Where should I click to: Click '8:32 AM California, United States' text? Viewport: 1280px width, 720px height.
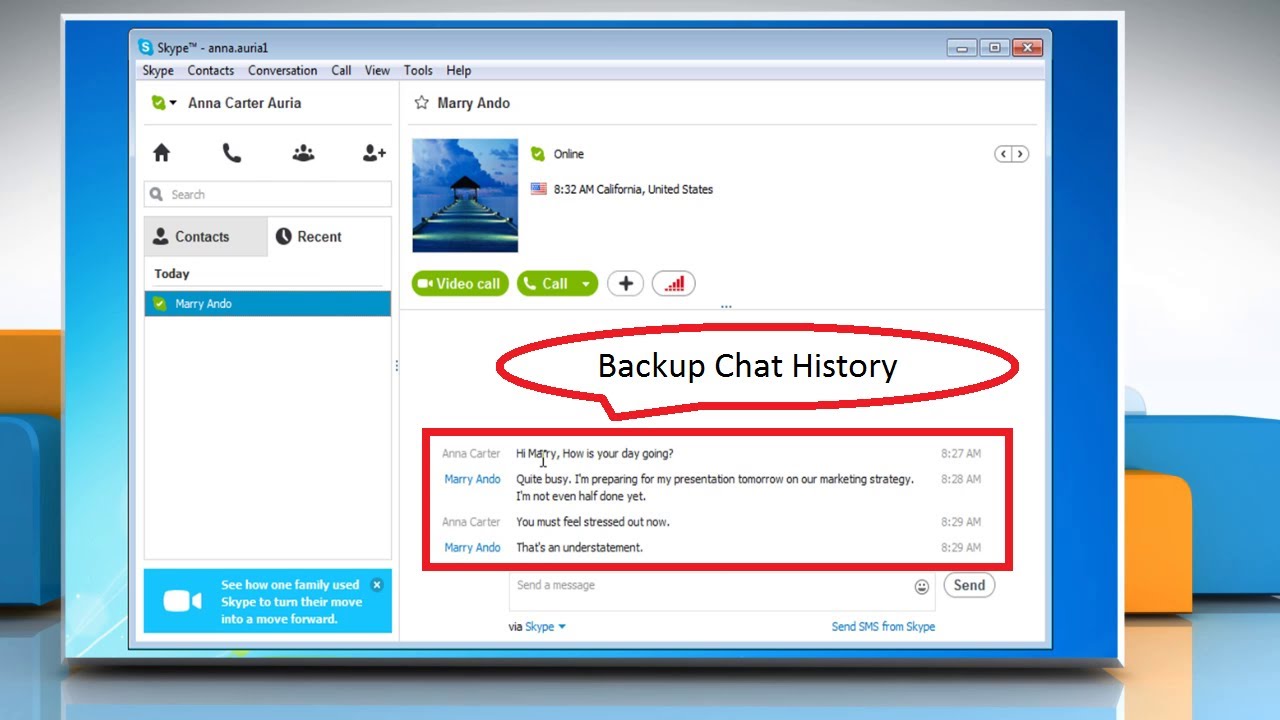tap(633, 189)
